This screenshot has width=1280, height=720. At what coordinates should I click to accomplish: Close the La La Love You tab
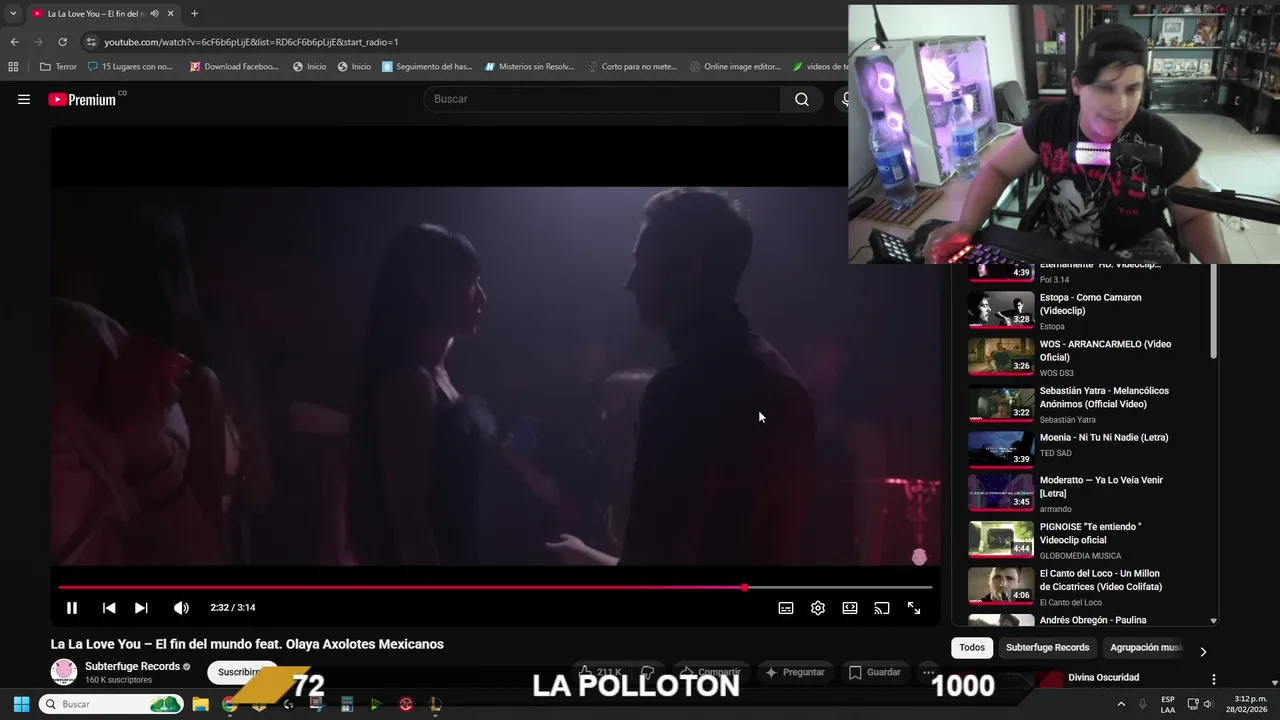(171, 13)
